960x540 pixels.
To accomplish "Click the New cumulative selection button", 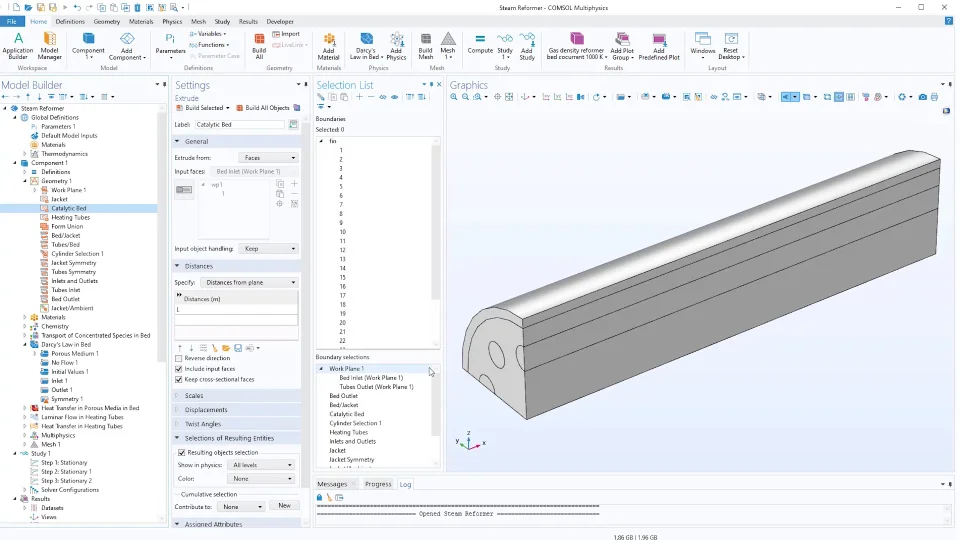I will point(284,506).
